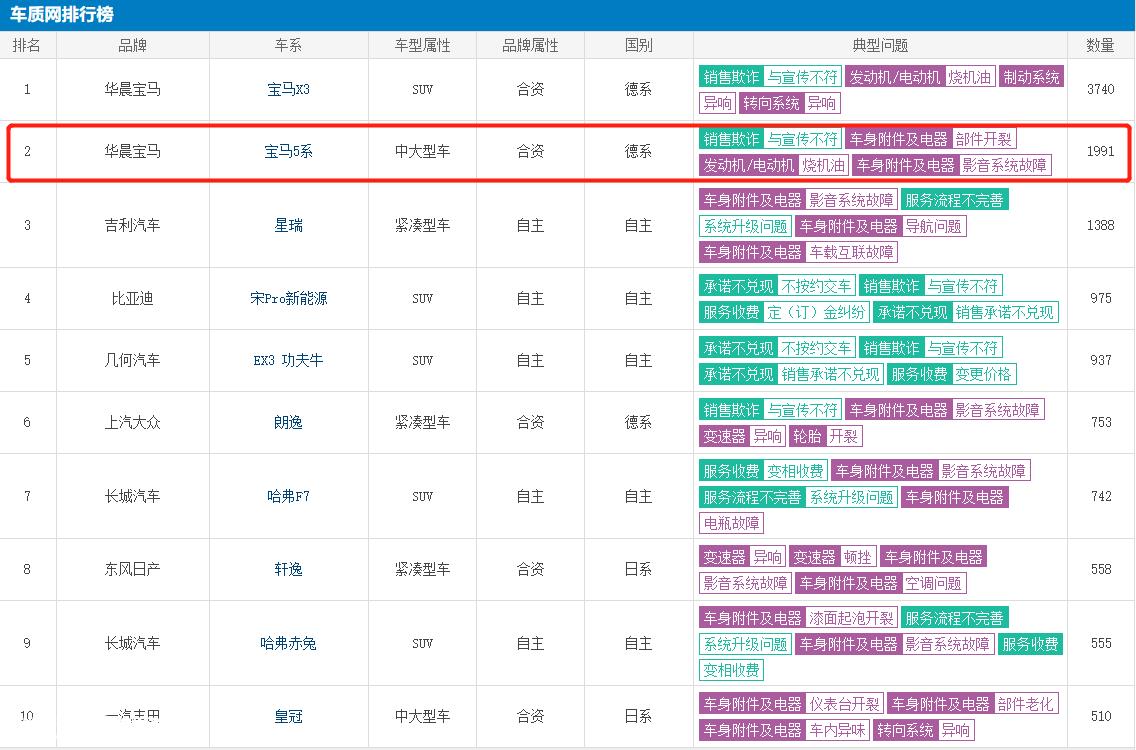This screenshot has height=750, width=1136.
Task: Click the 品牌 column header
Action: (133, 45)
